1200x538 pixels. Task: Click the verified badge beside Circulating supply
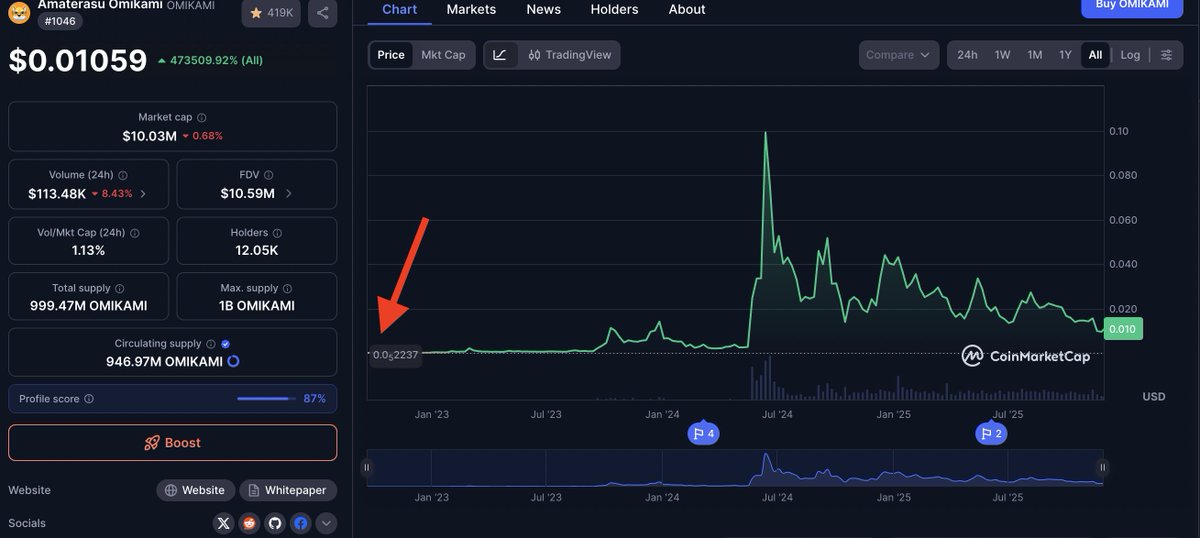point(225,344)
